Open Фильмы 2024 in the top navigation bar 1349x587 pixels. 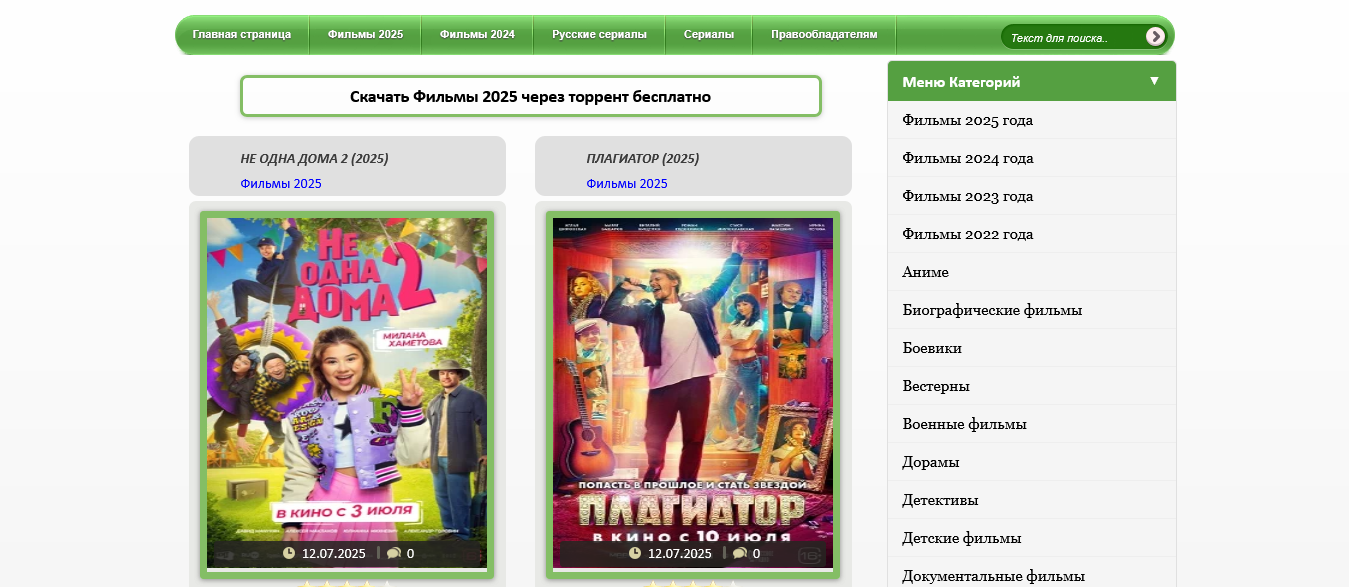[477, 34]
